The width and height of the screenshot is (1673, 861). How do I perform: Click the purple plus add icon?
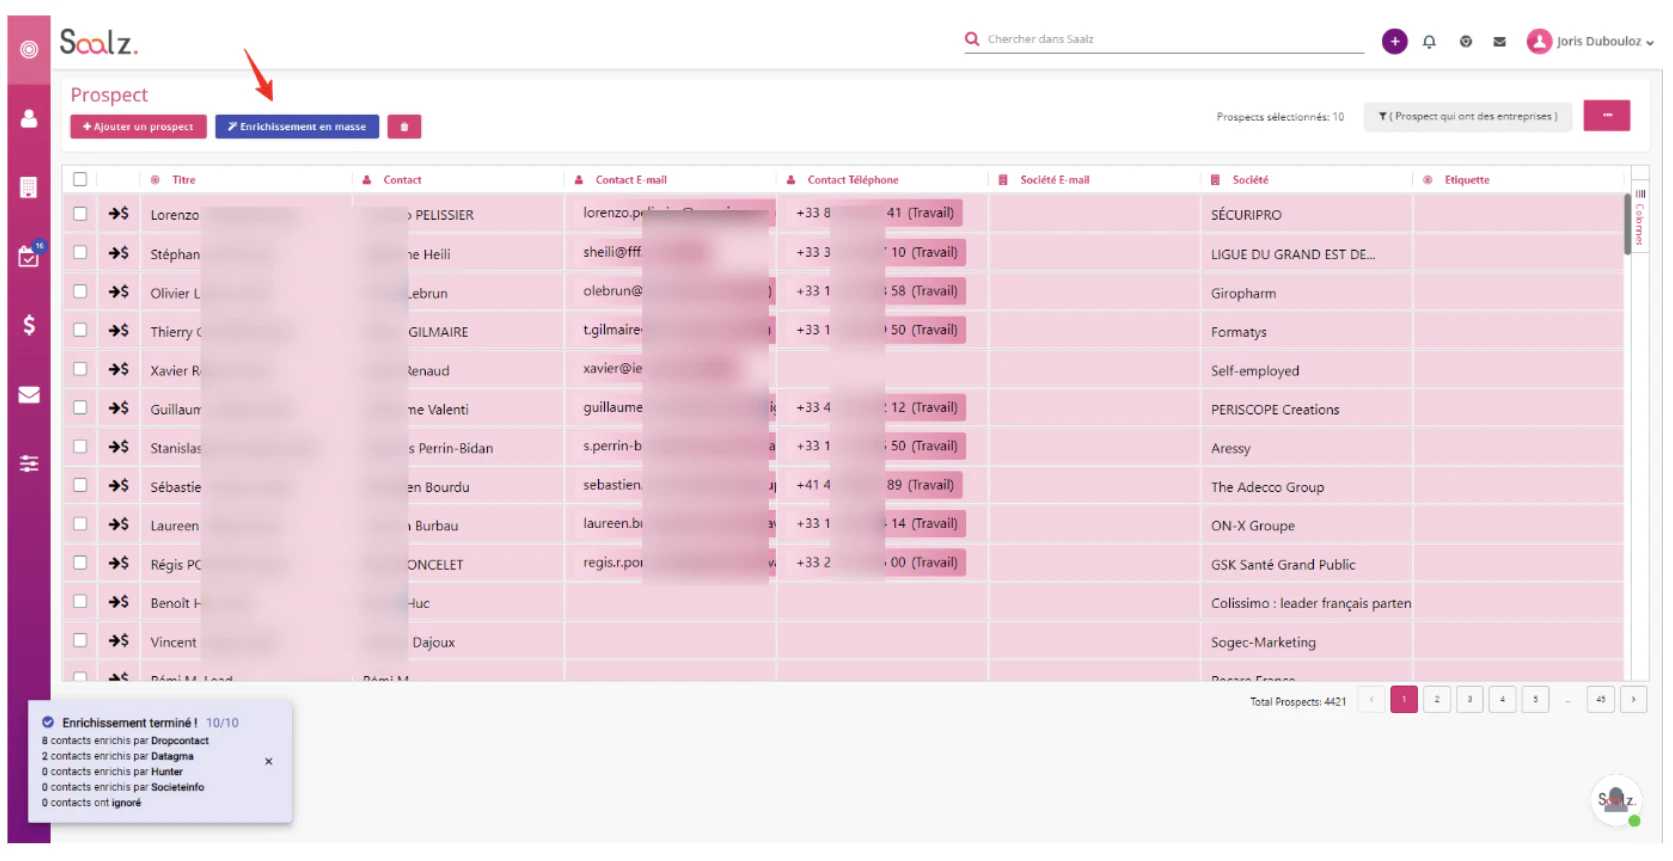click(x=1394, y=41)
